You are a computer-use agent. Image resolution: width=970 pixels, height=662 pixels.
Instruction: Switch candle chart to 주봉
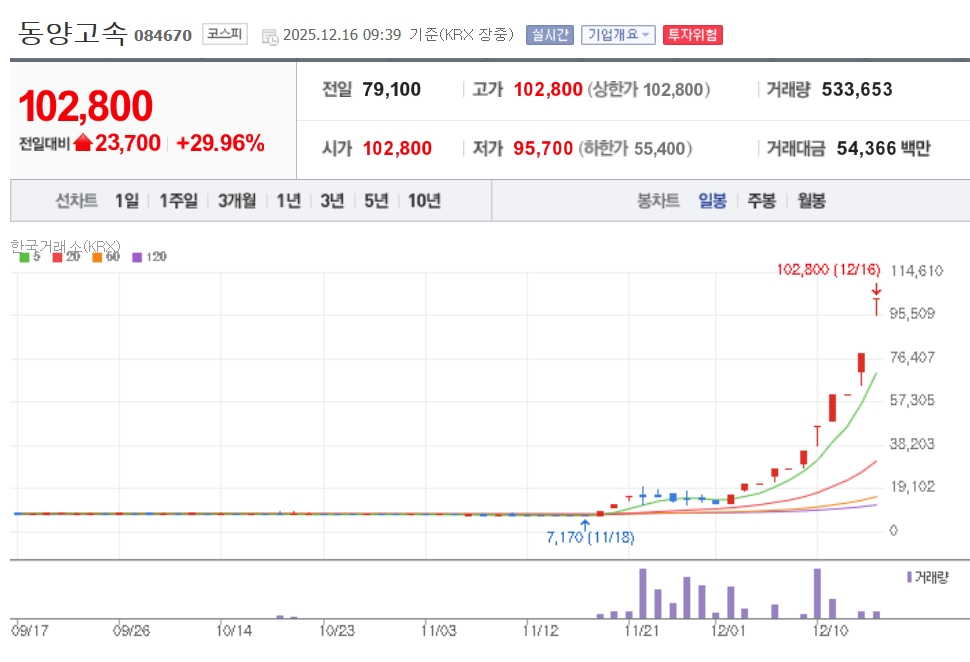[x=761, y=200]
